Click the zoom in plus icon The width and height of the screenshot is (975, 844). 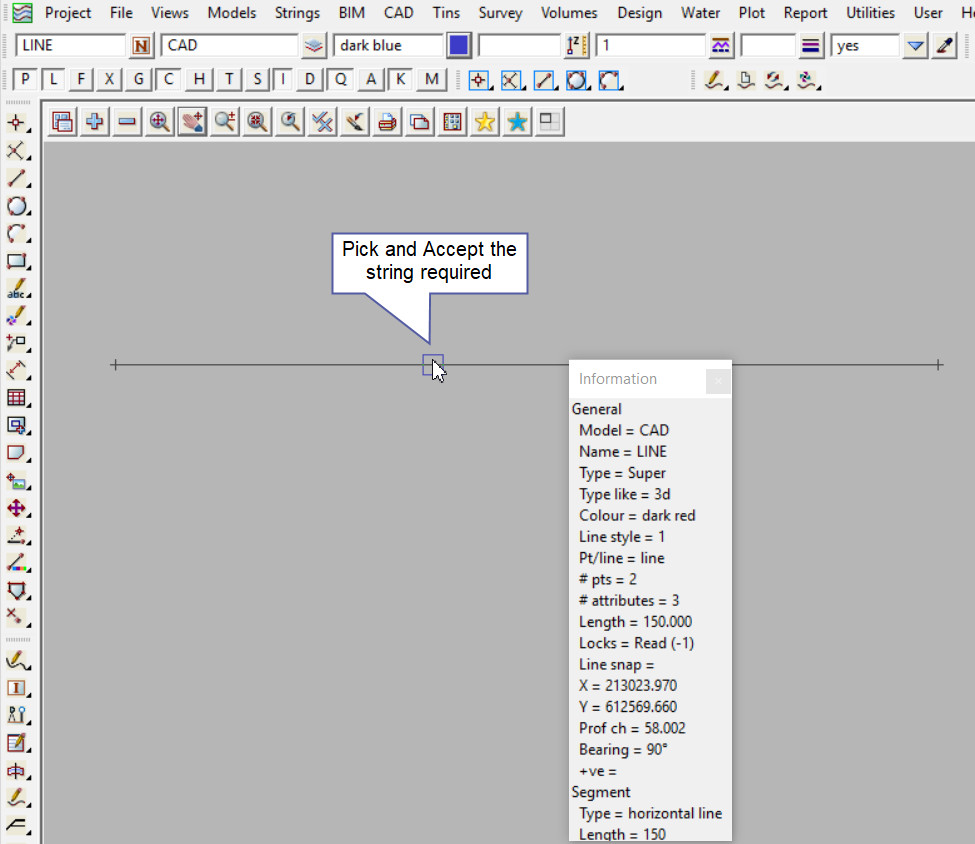click(95, 122)
